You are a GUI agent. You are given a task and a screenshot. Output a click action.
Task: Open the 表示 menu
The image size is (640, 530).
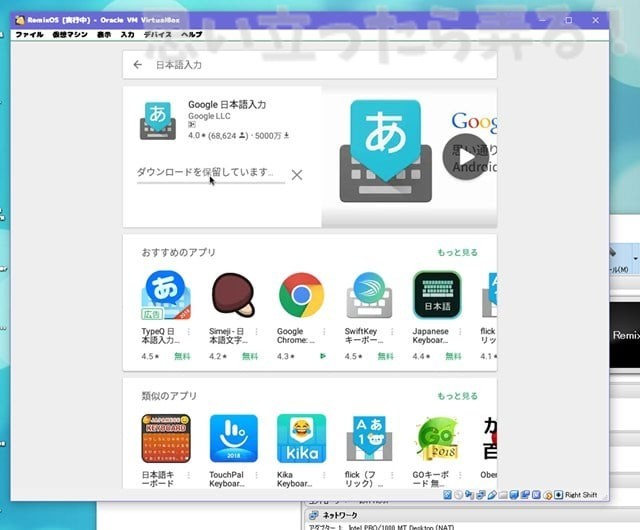[x=104, y=35]
